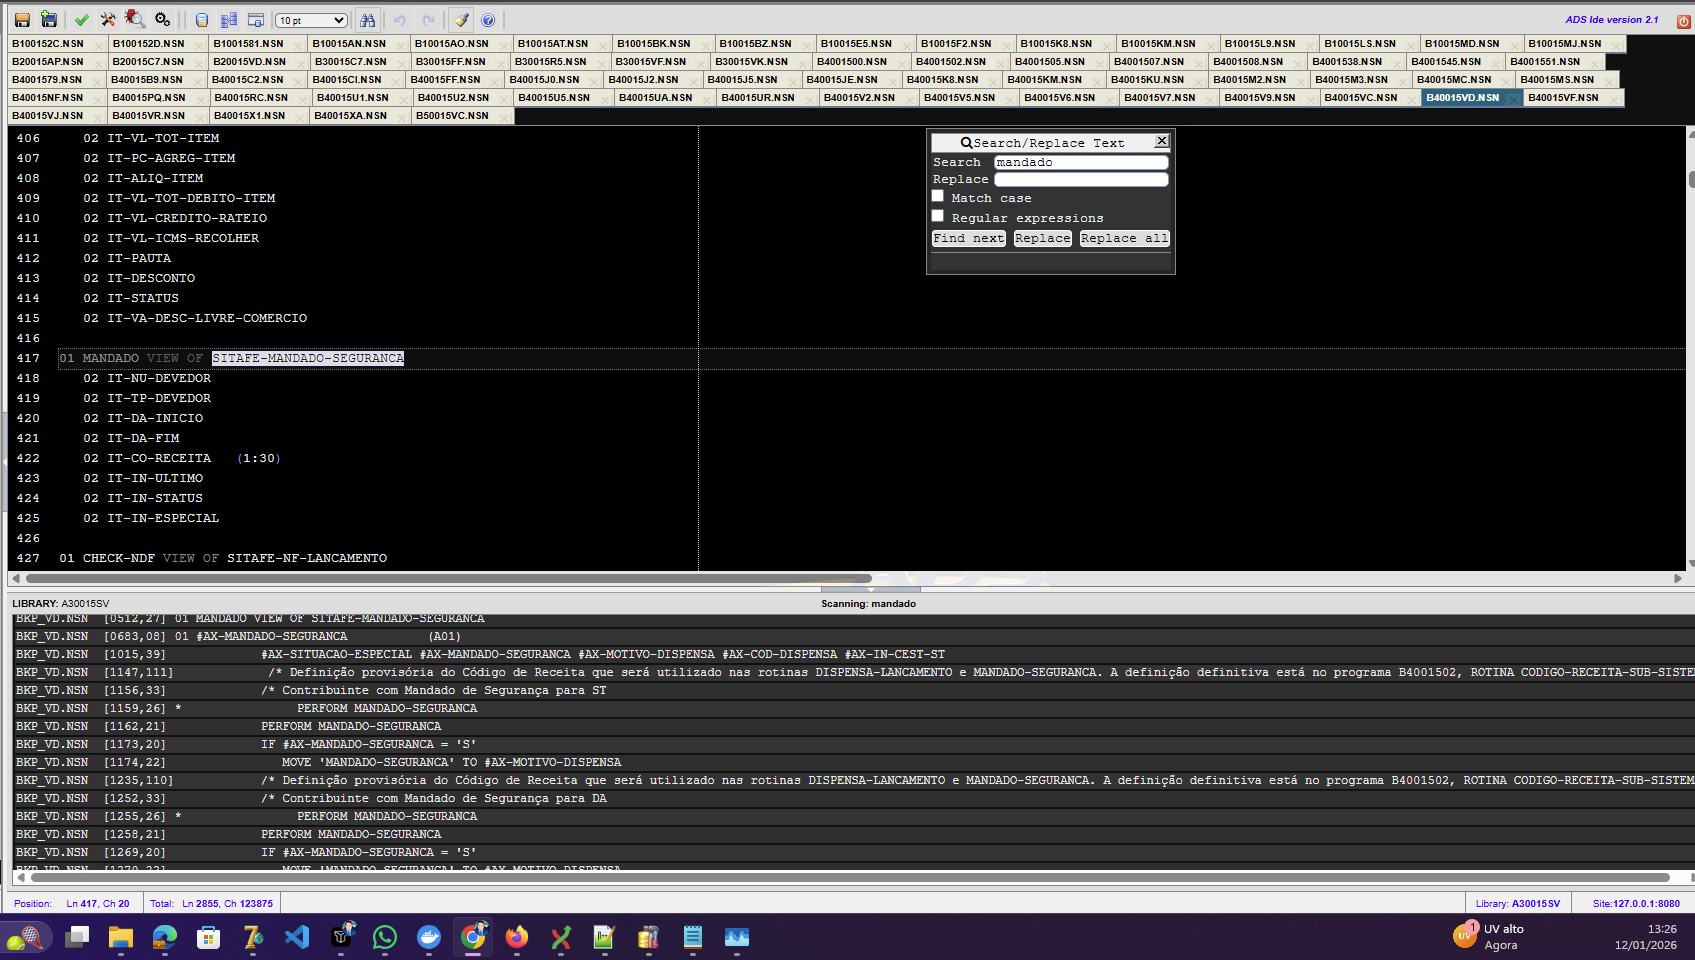1695x960 pixels.
Task: Click the green checkmark toolbar icon
Action: tap(82, 20)
